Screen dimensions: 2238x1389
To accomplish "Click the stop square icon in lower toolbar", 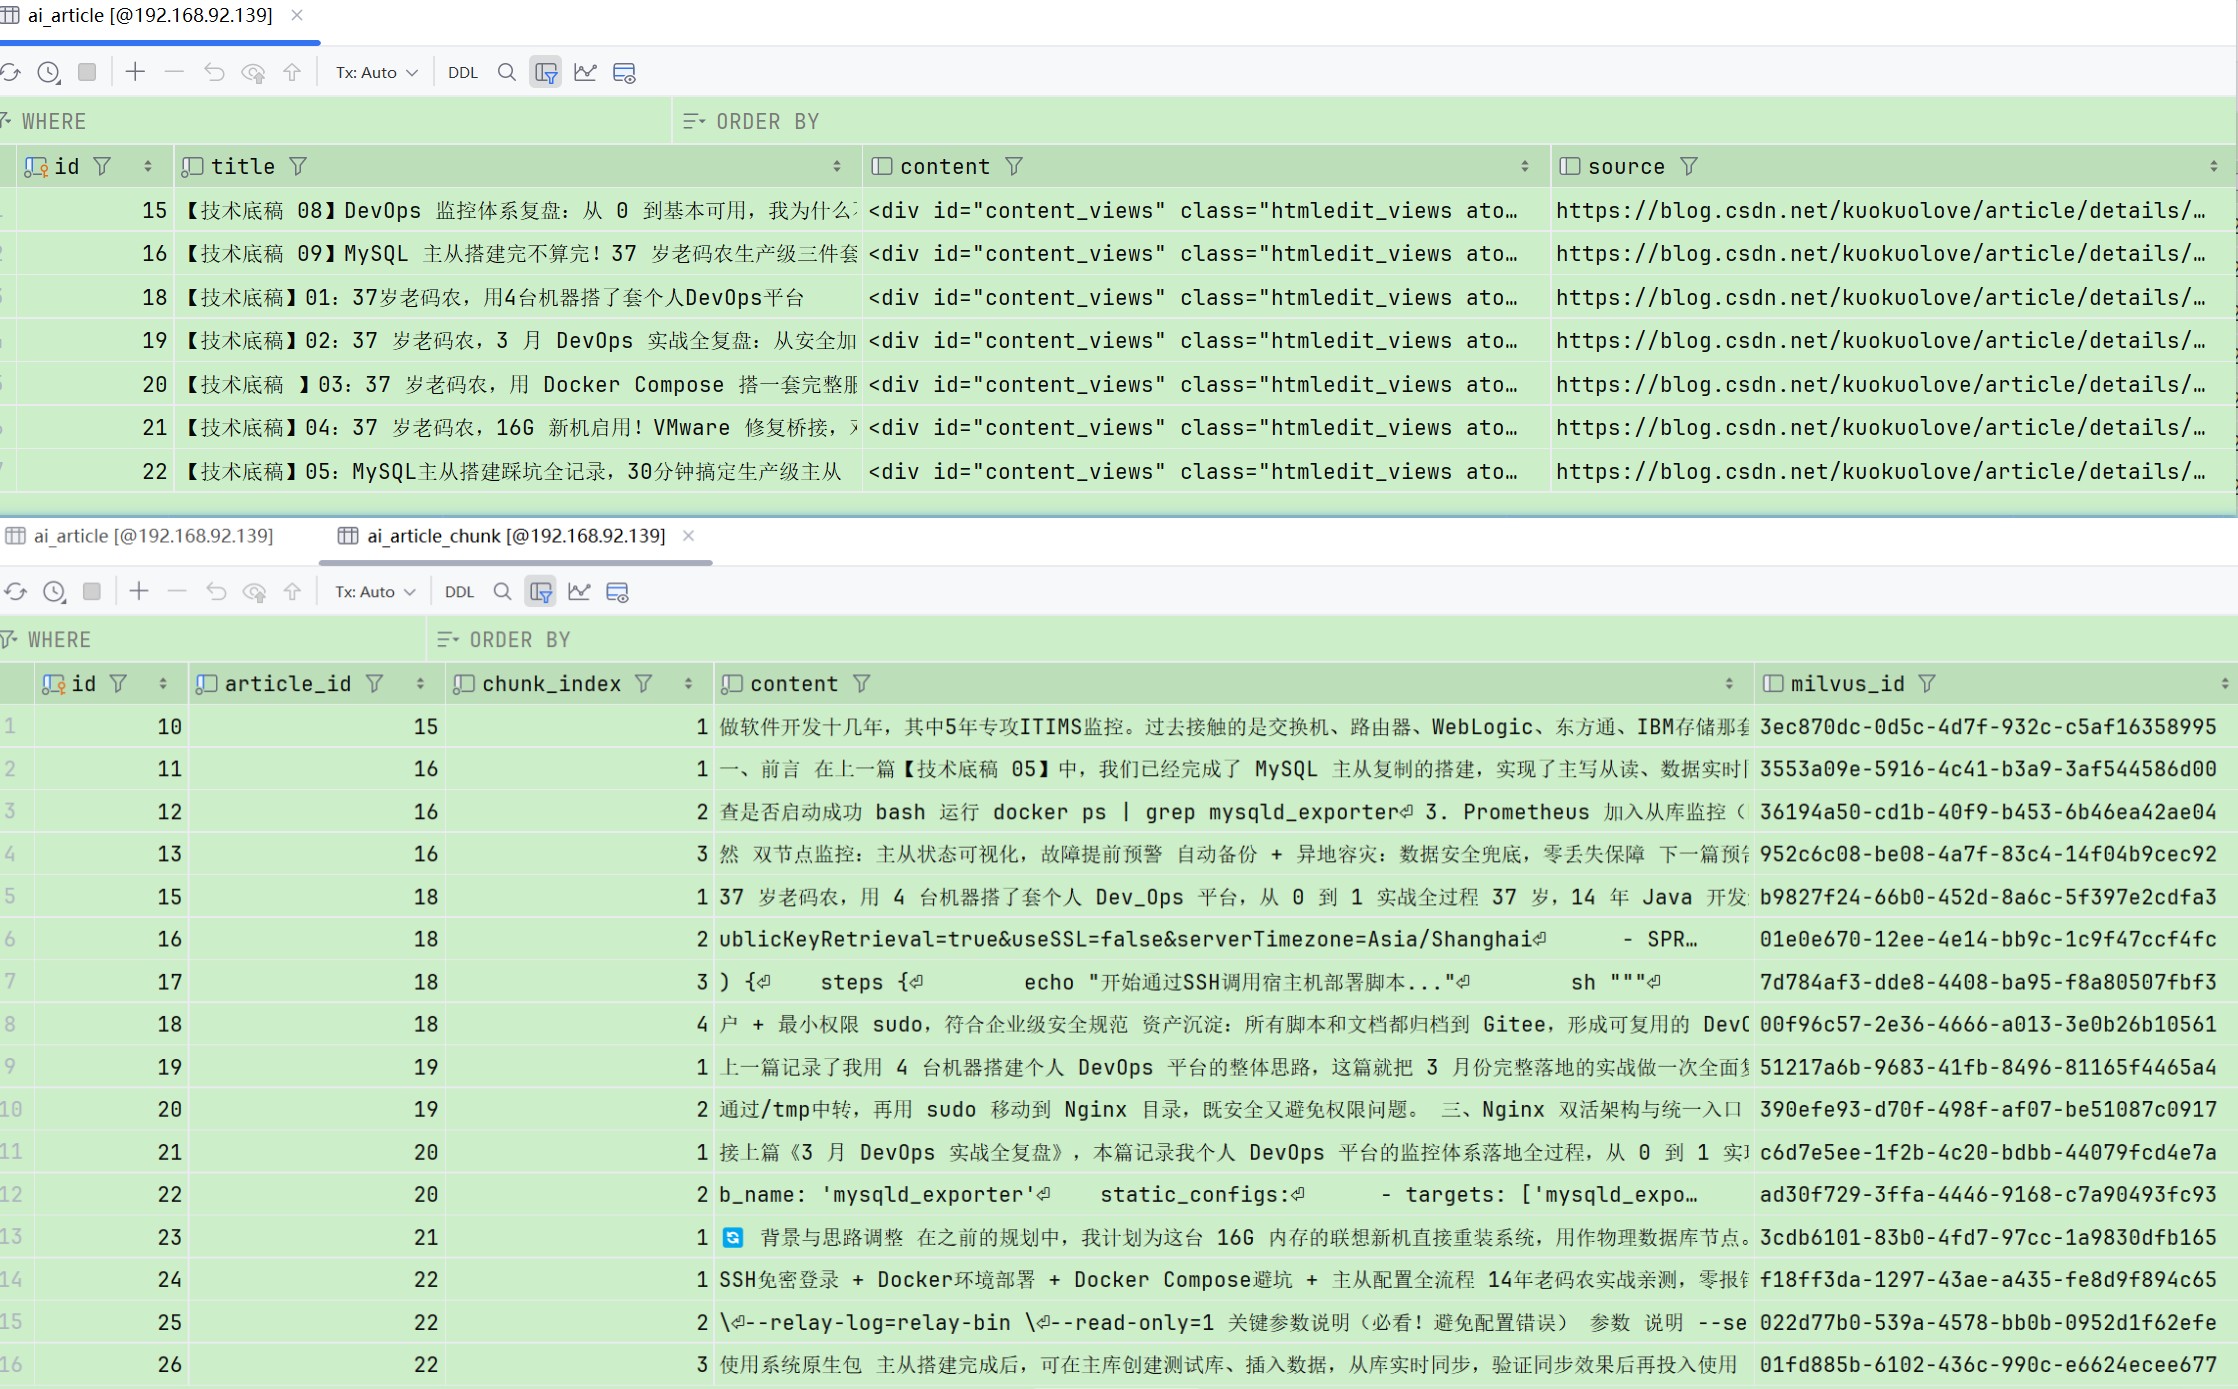I will 92,592.
